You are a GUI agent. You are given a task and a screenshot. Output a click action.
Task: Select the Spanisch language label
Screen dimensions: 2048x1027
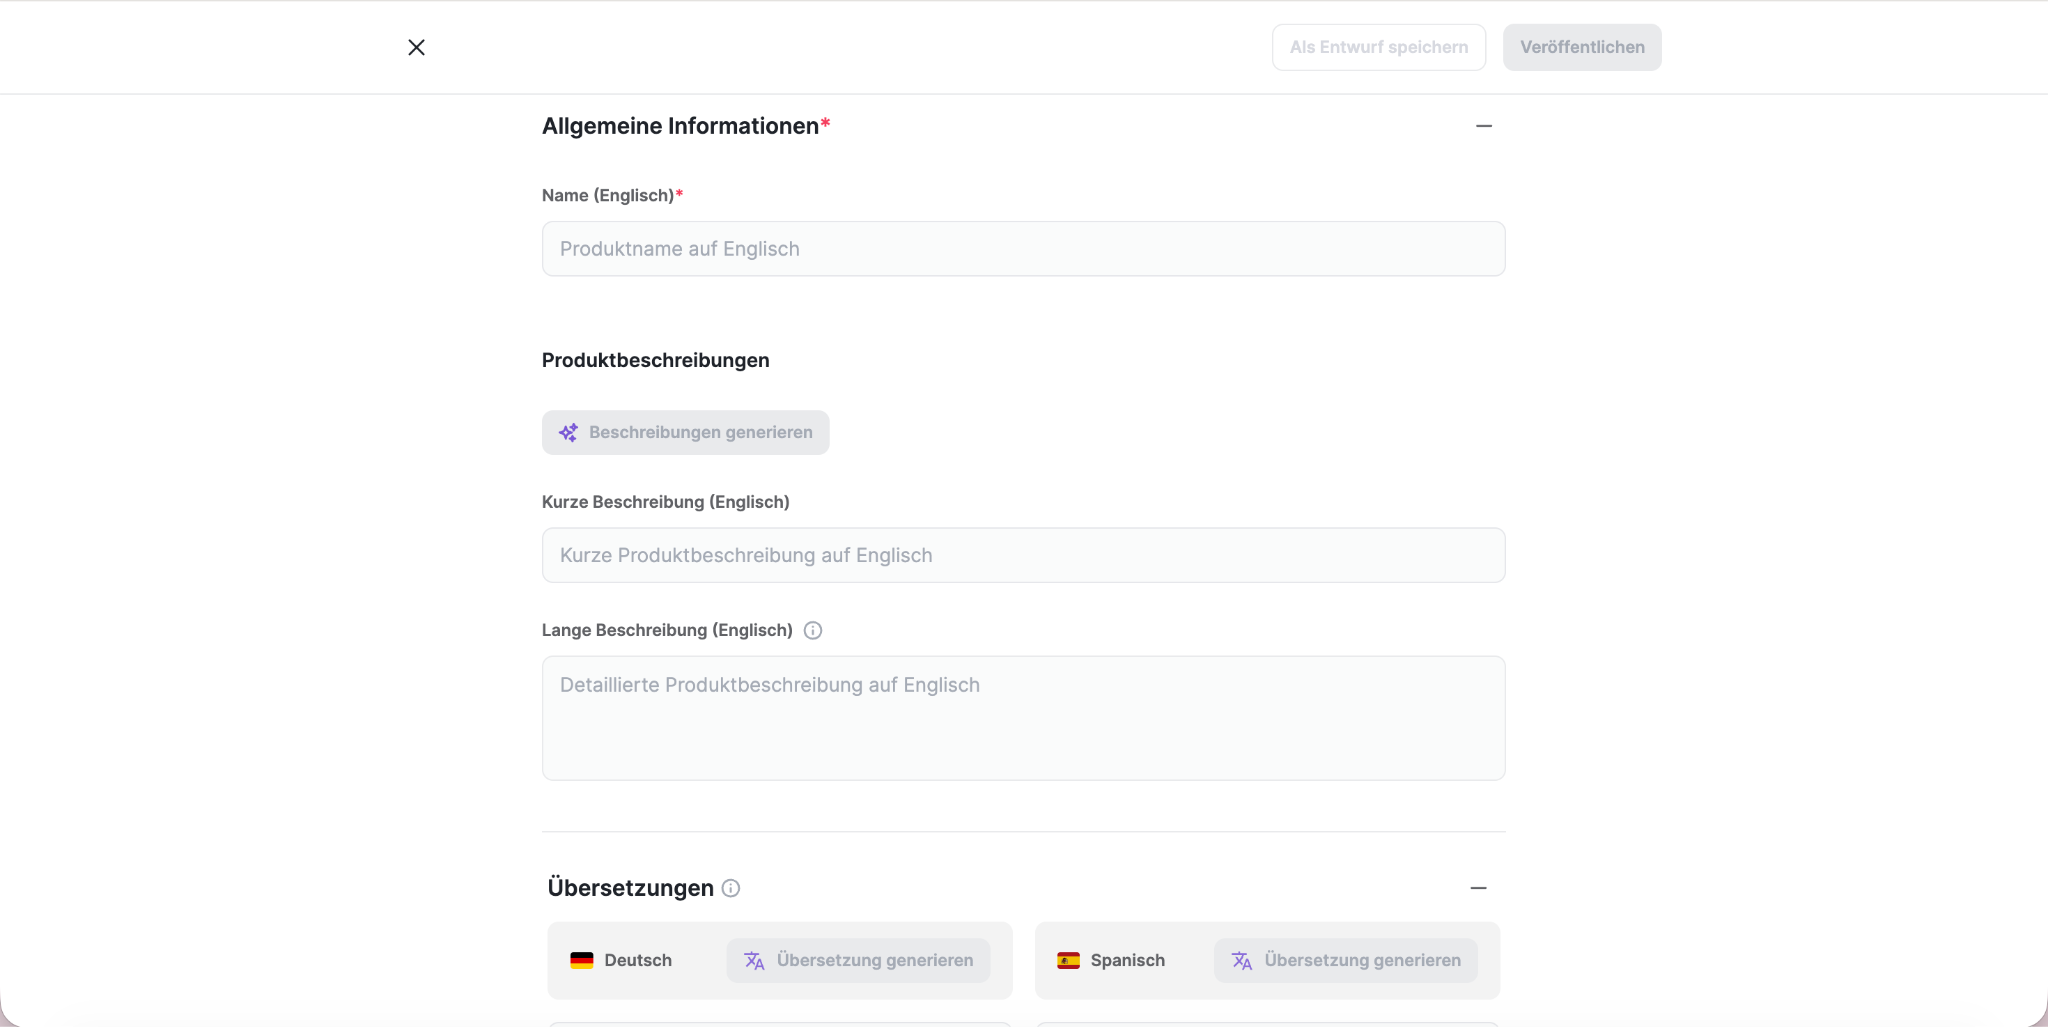click(1128, 960)
